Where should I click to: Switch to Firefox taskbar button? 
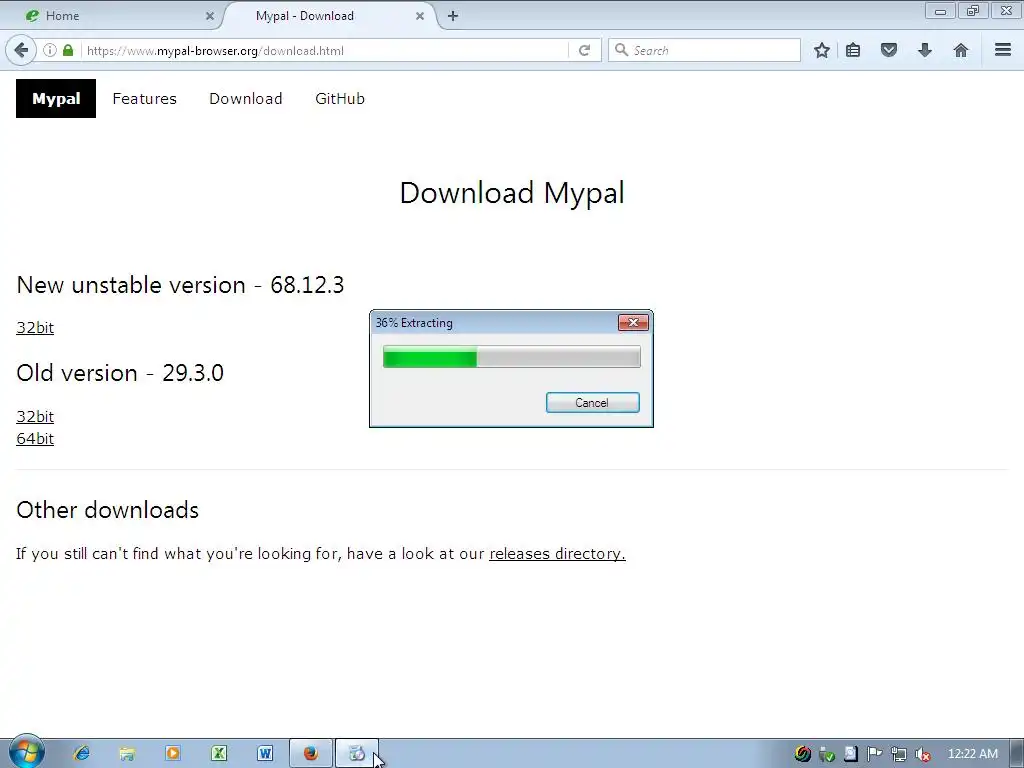311,754
